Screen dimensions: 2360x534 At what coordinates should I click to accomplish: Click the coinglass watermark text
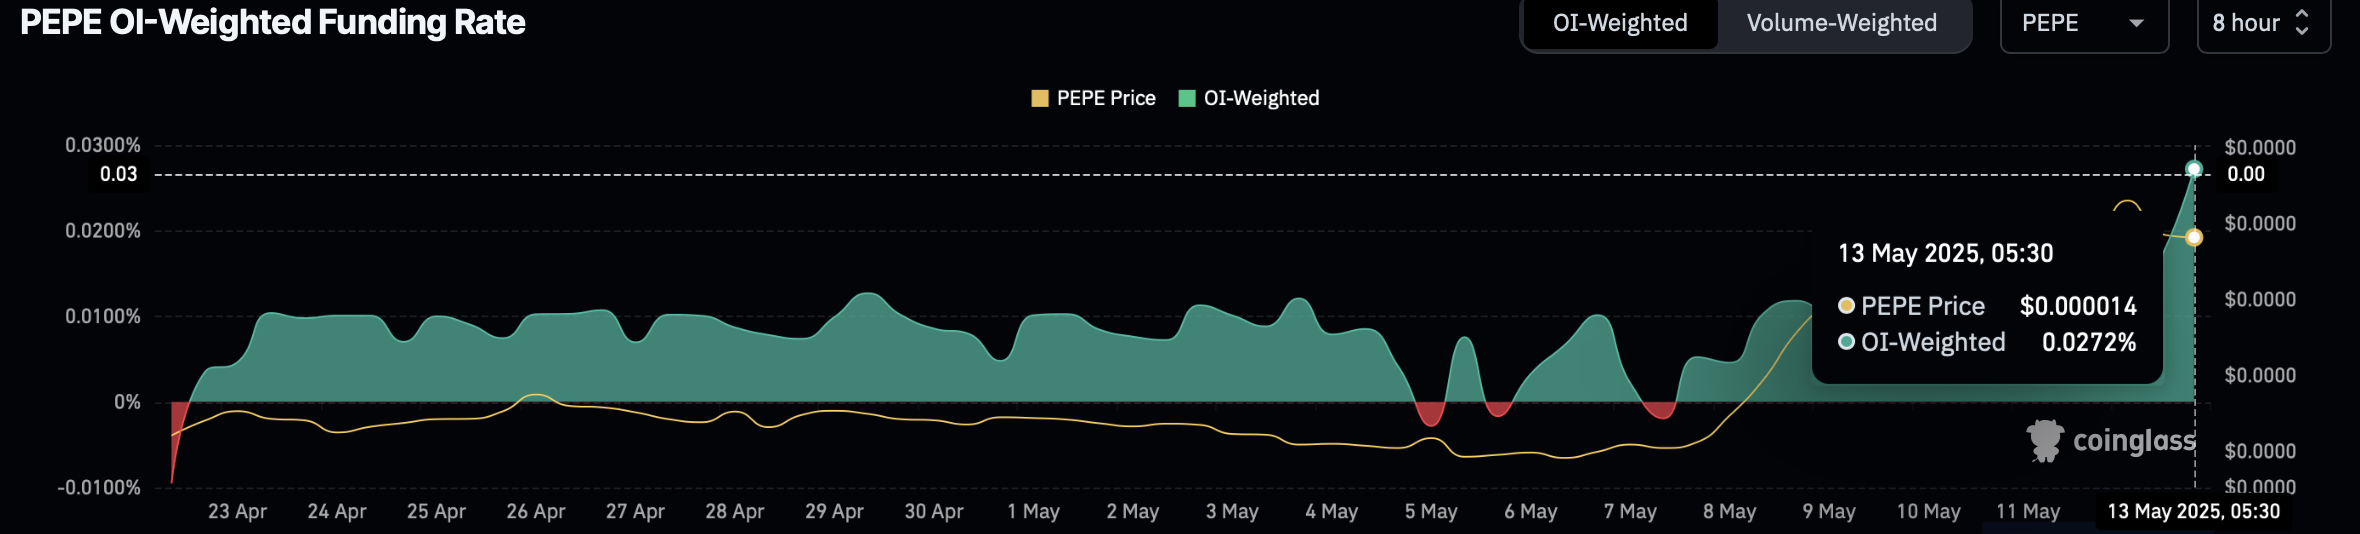coord(2134,440)
